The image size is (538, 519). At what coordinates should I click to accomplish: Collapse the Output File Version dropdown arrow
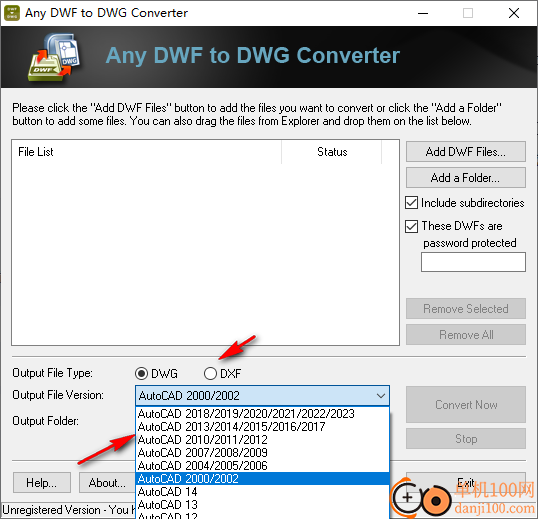[381, 396]
